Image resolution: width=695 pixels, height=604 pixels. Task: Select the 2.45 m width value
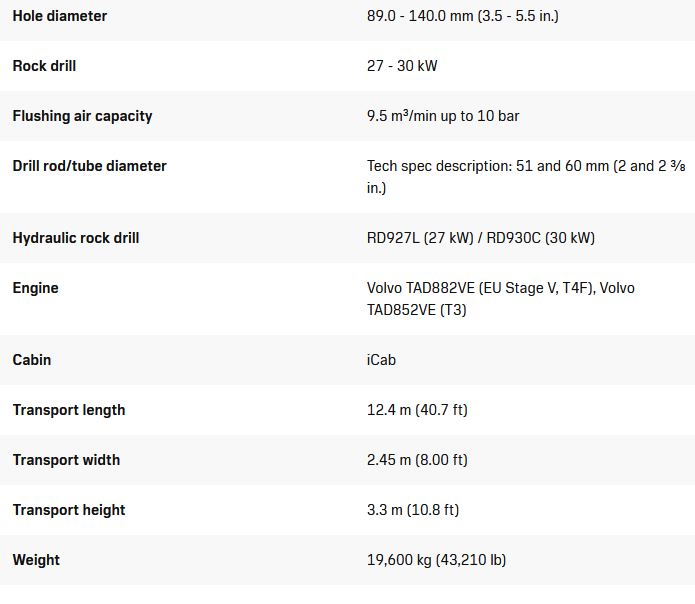[417, 460]
